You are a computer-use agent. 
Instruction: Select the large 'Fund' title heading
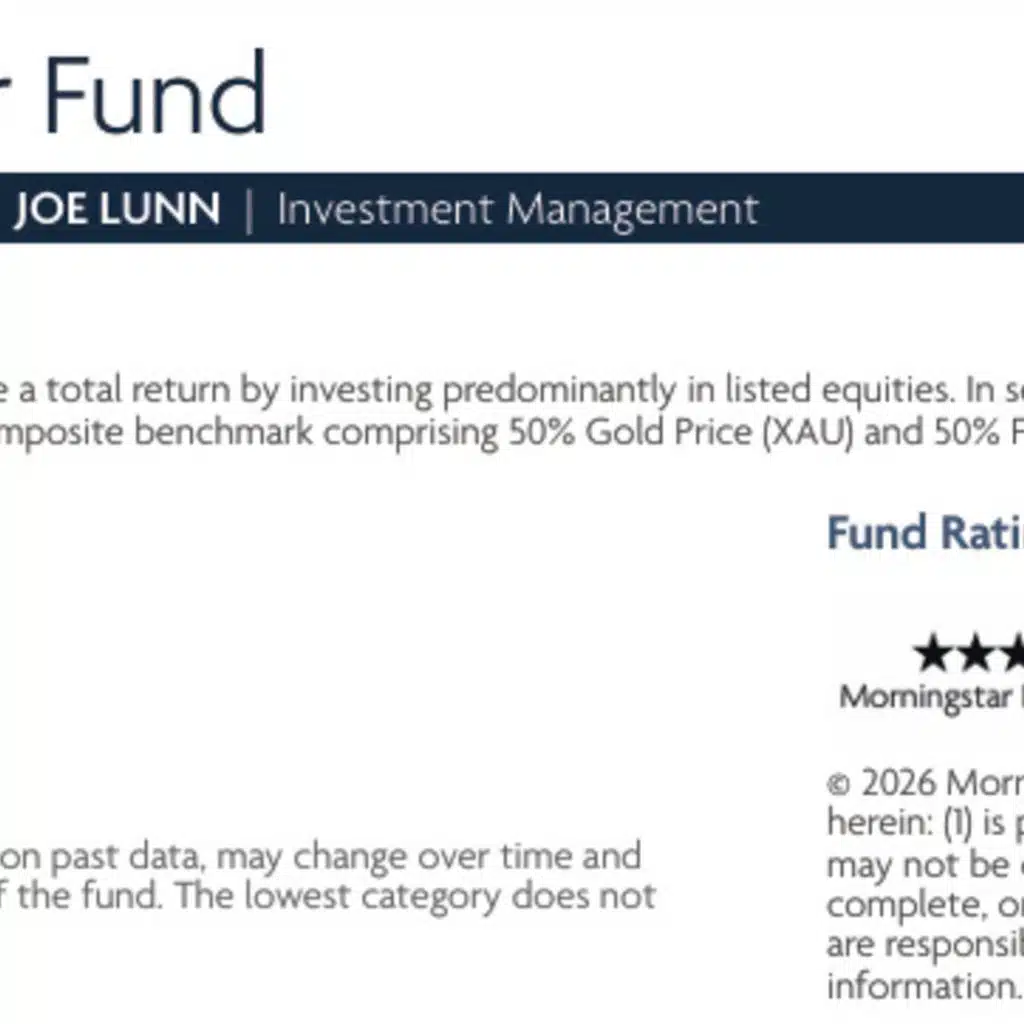[x=155, y=93]
